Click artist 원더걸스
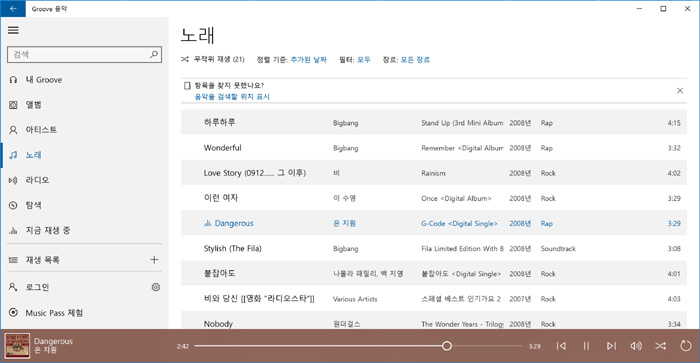 tap(346, 324)
